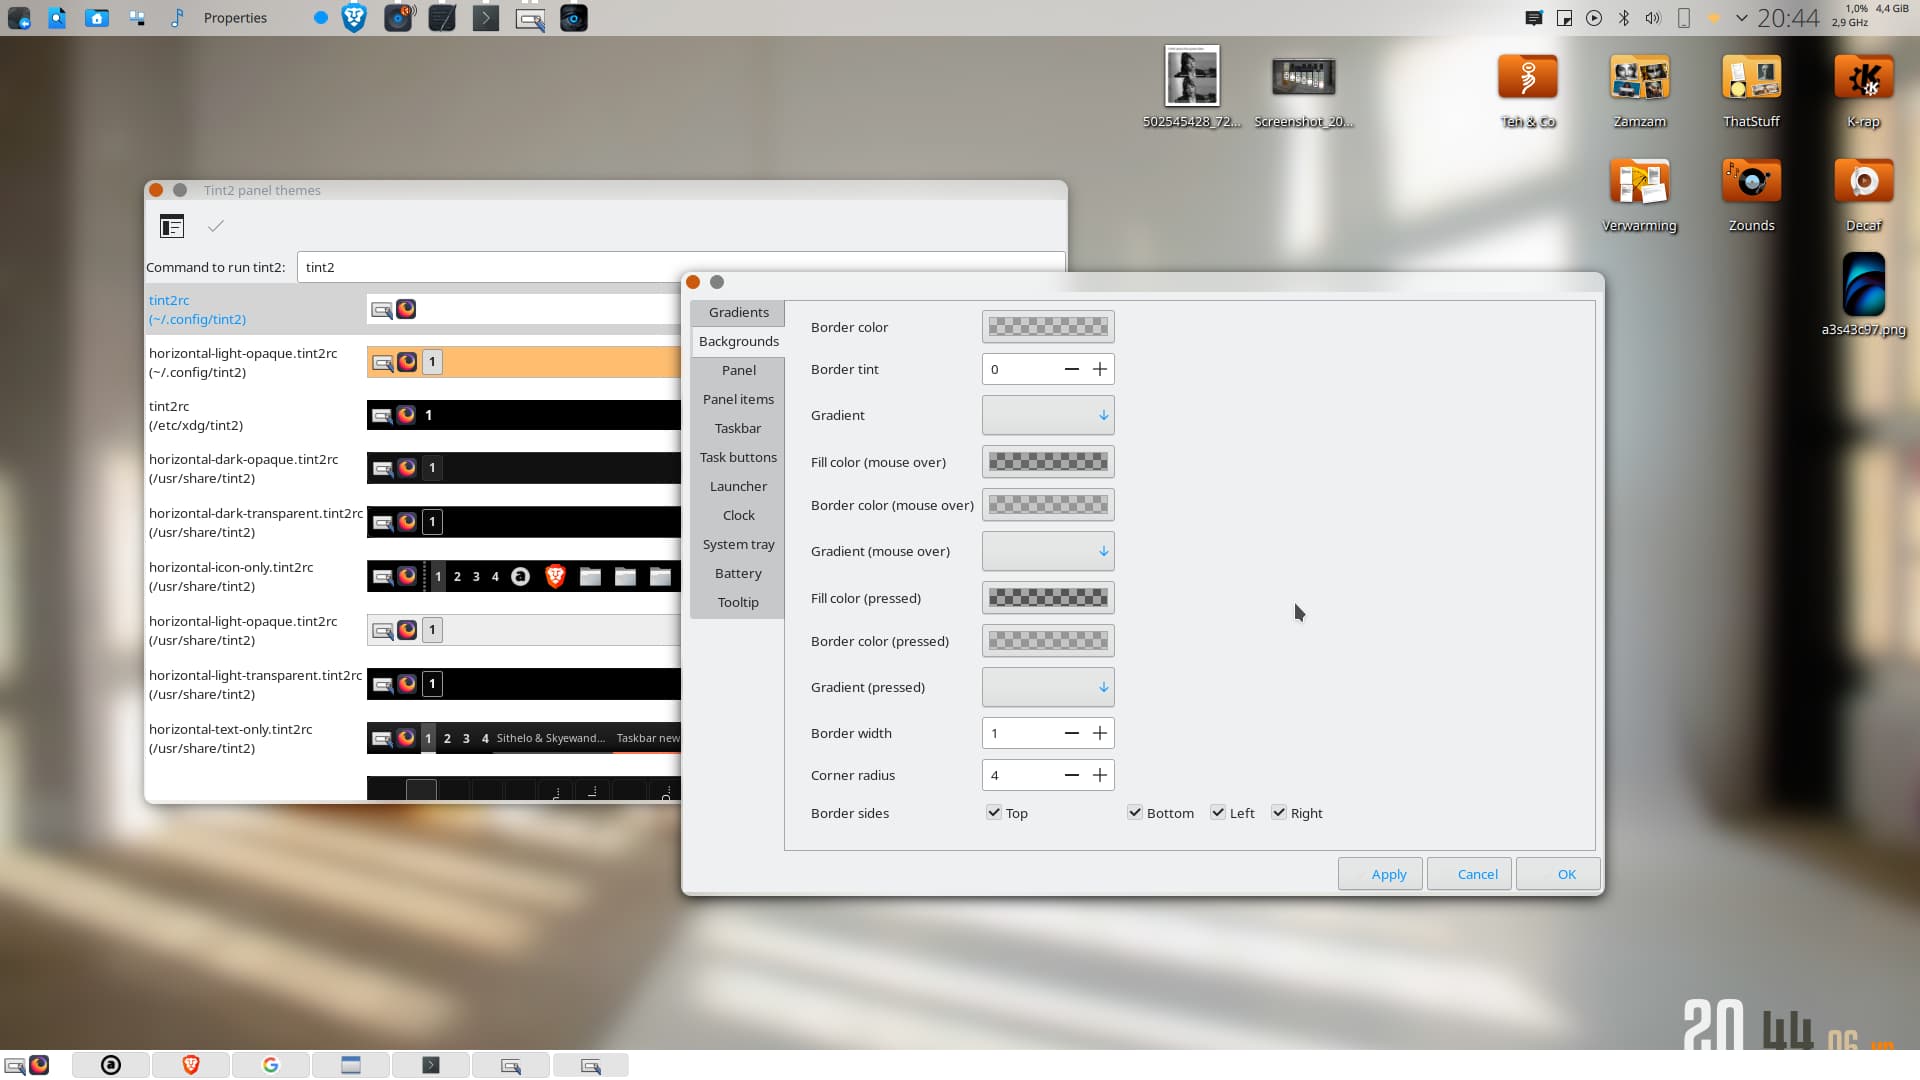Click the Brave task button in bottom taskbar
Viewport: 1920px width, 1080px height.
pyautogui.click(x=191, y=1065)
